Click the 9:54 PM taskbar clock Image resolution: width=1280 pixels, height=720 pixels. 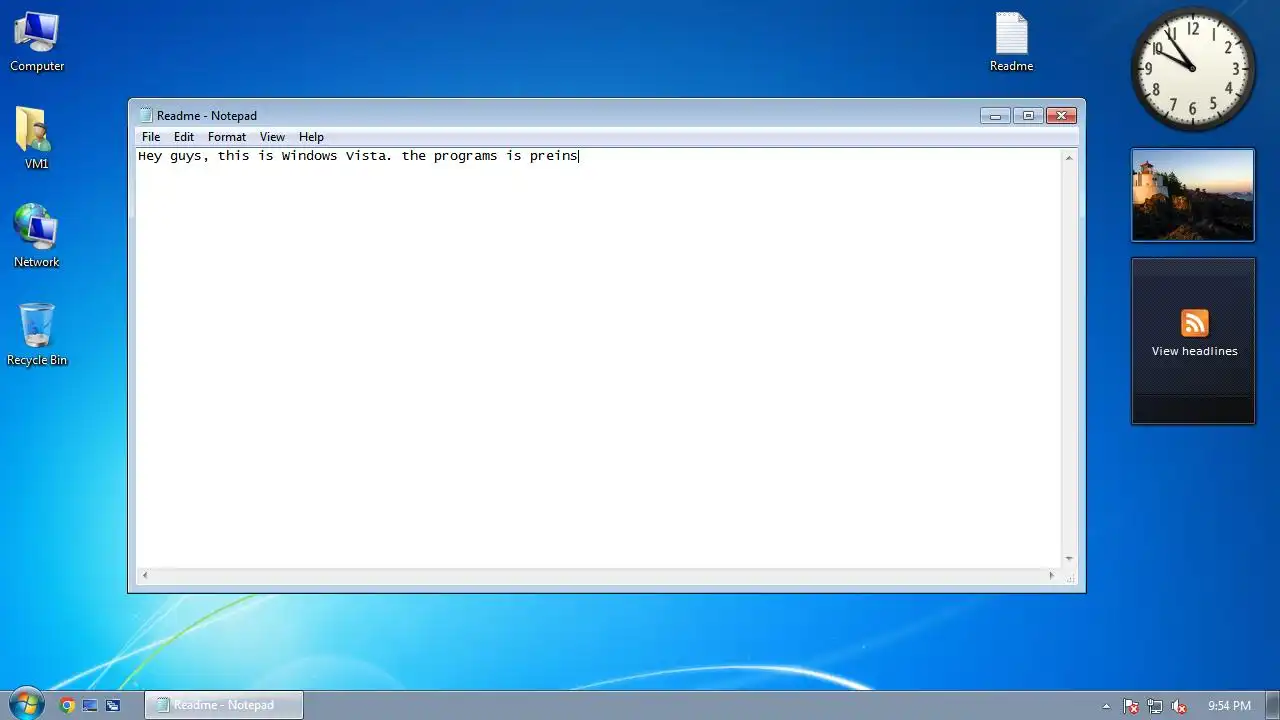(x=1229, y=706)
